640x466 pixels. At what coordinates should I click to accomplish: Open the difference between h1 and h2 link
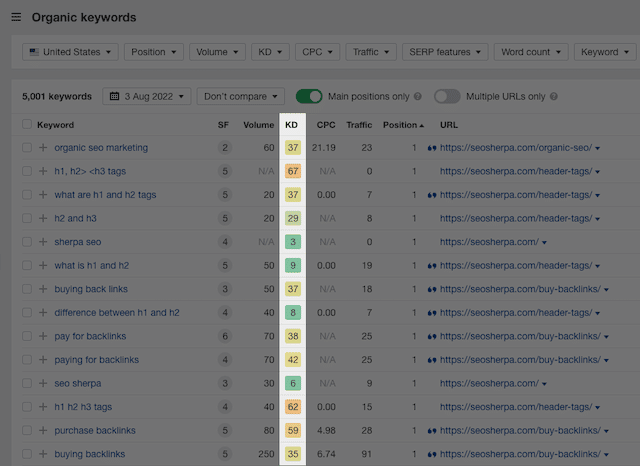pos(117,313)
